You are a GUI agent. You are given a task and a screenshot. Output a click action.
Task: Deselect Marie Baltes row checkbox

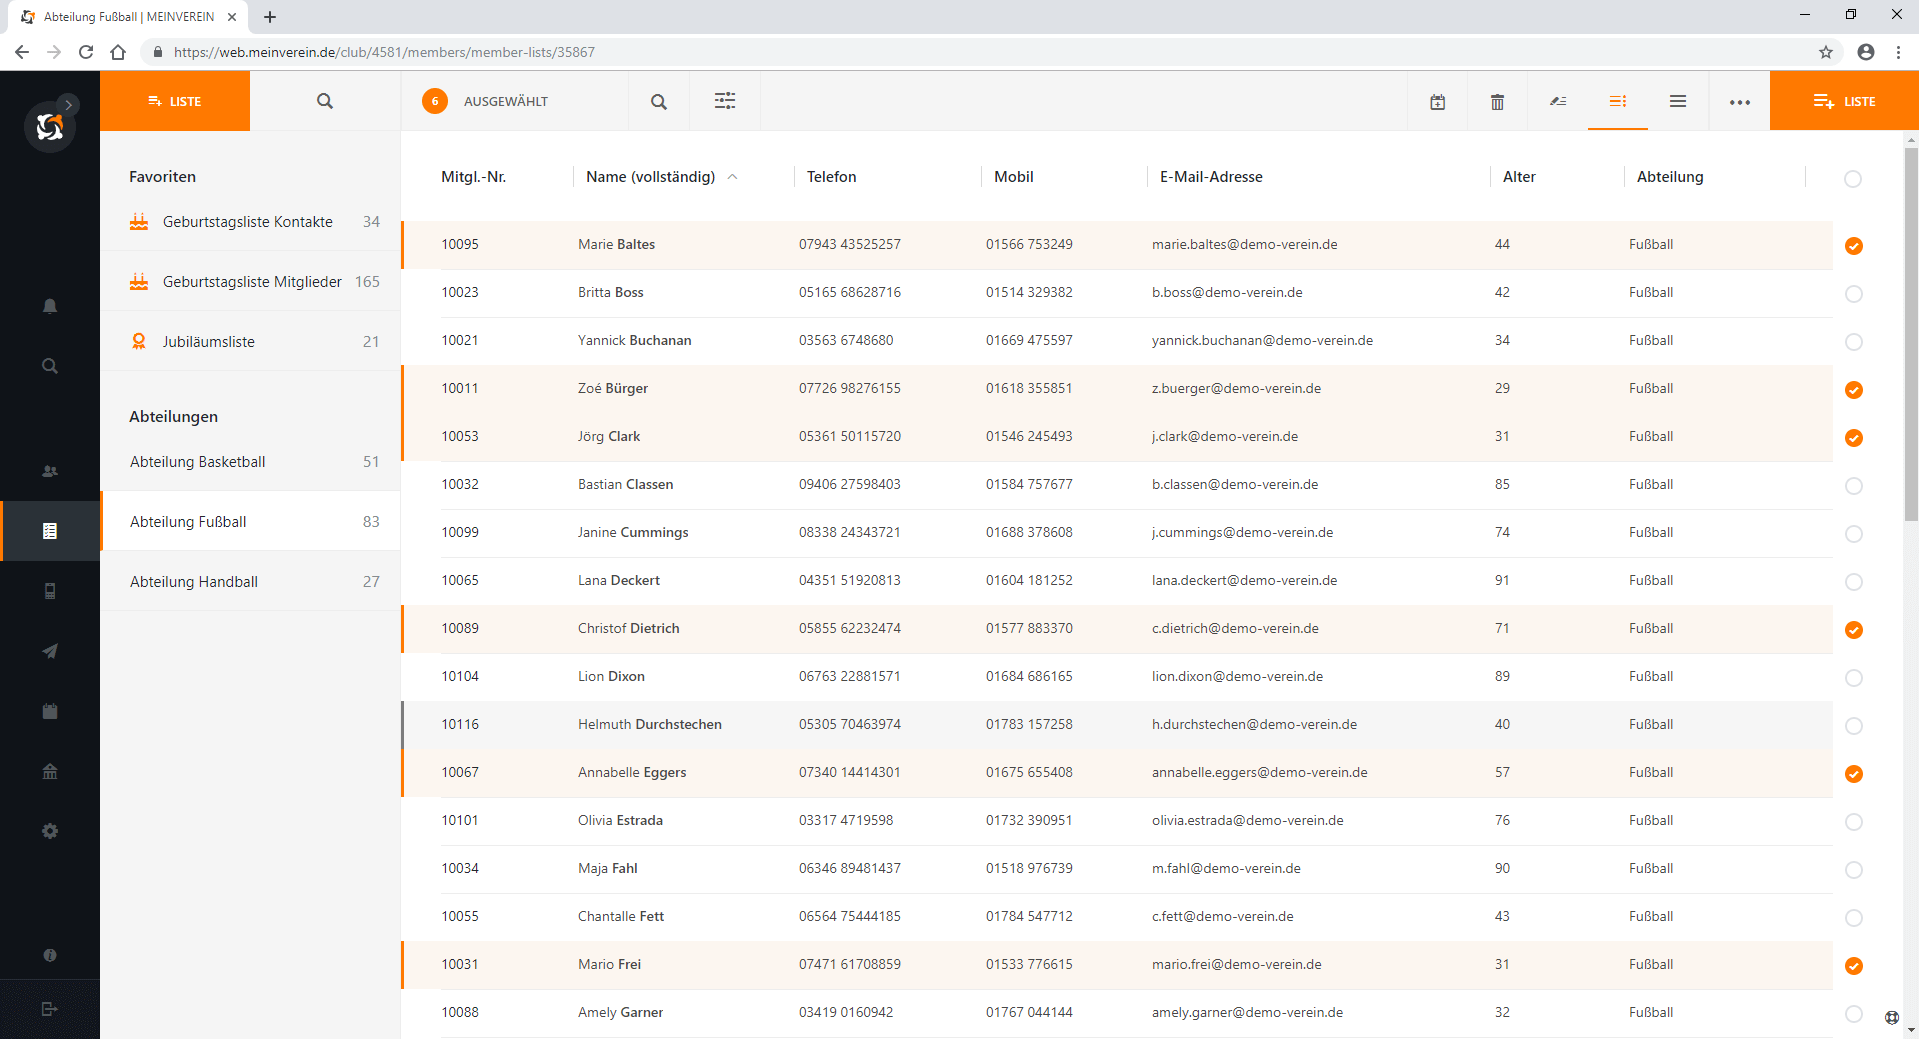1853,246
